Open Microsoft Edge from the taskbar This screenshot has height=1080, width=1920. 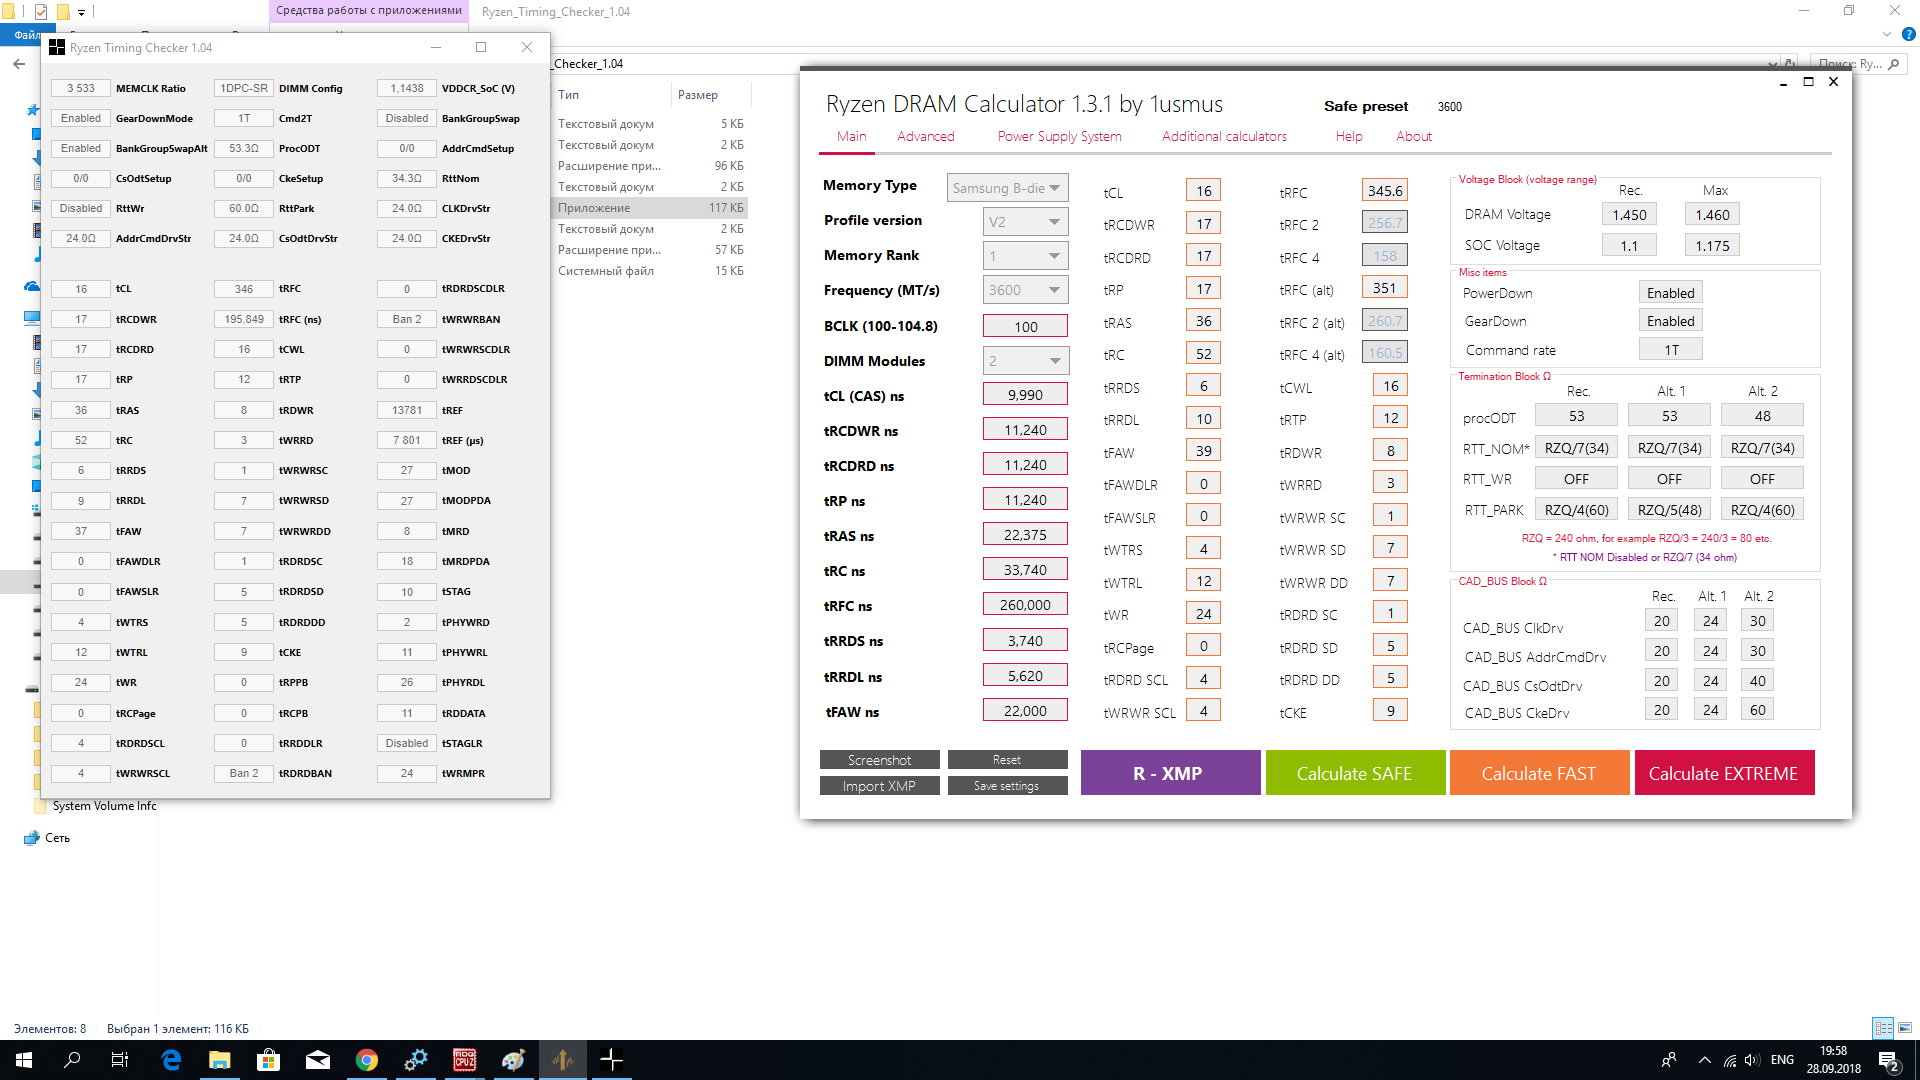click(171, 1060)
